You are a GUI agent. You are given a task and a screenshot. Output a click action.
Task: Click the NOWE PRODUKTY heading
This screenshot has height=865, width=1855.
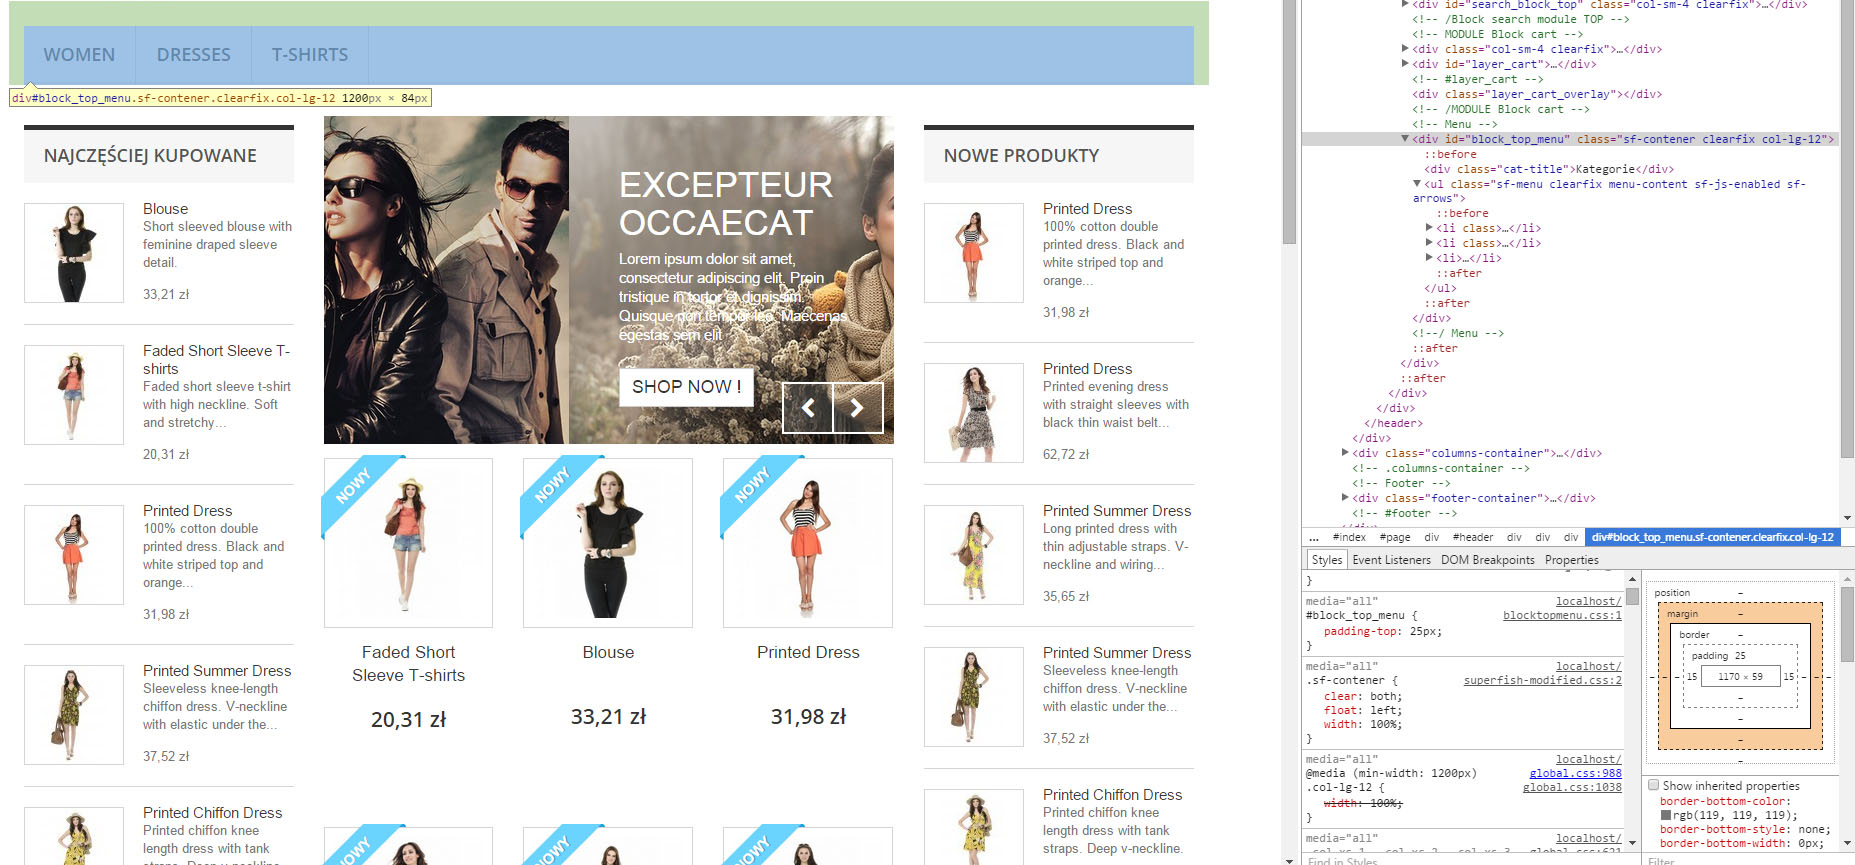tap(1021, 156)
